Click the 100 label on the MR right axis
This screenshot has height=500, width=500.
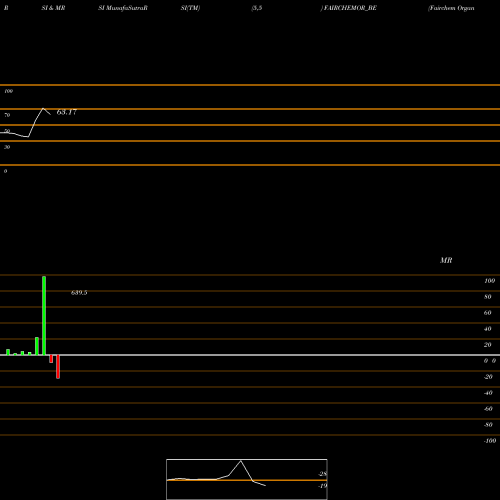490,281
